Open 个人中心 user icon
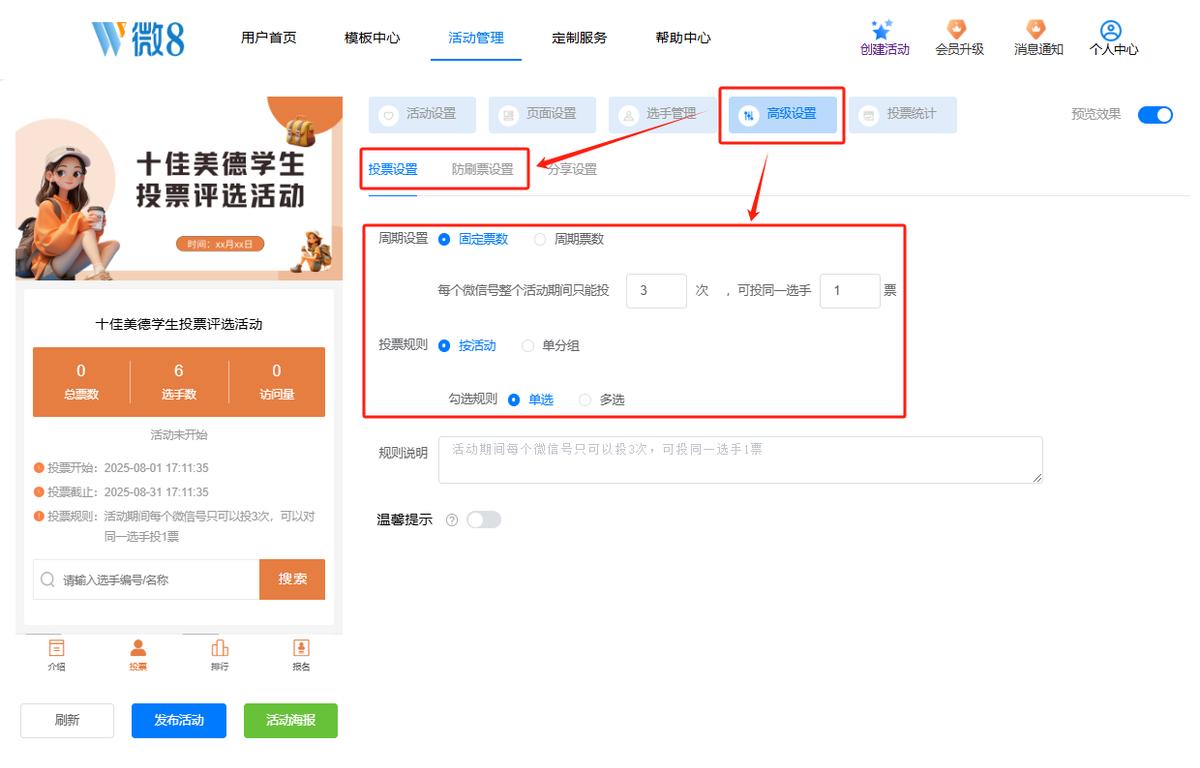This screenshot has height=768, width=1200. 1110,30
